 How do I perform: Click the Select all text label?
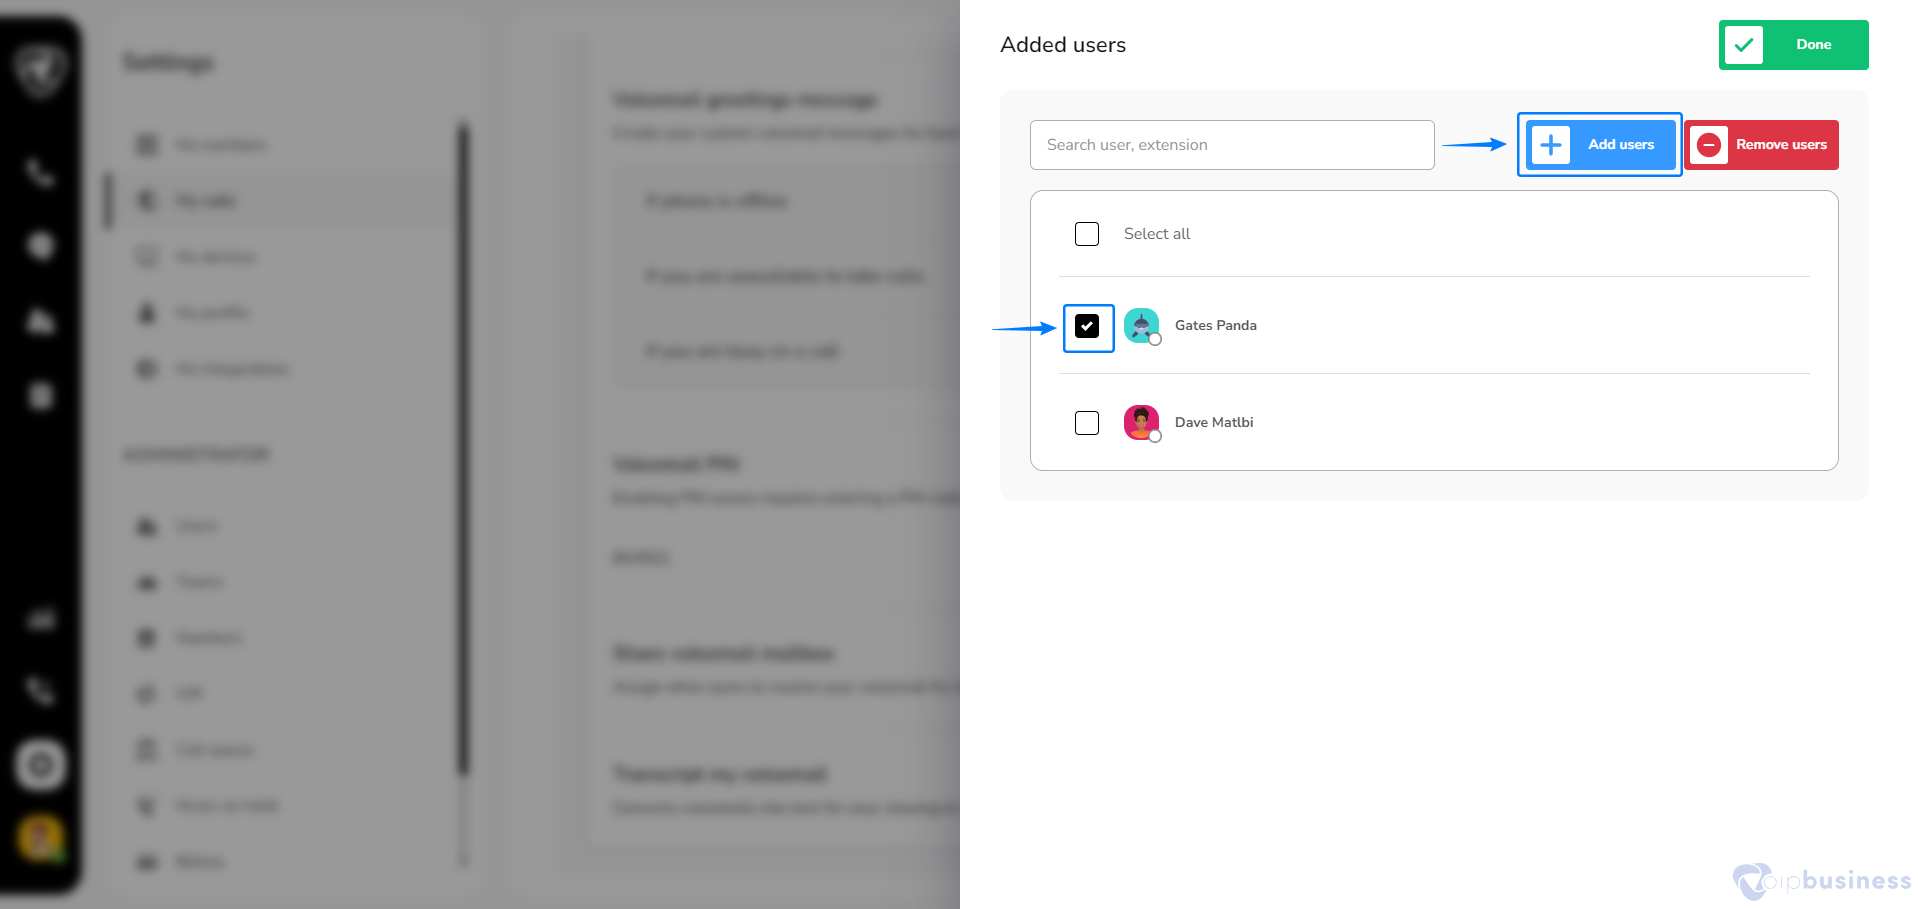(x=1157, y=234)
